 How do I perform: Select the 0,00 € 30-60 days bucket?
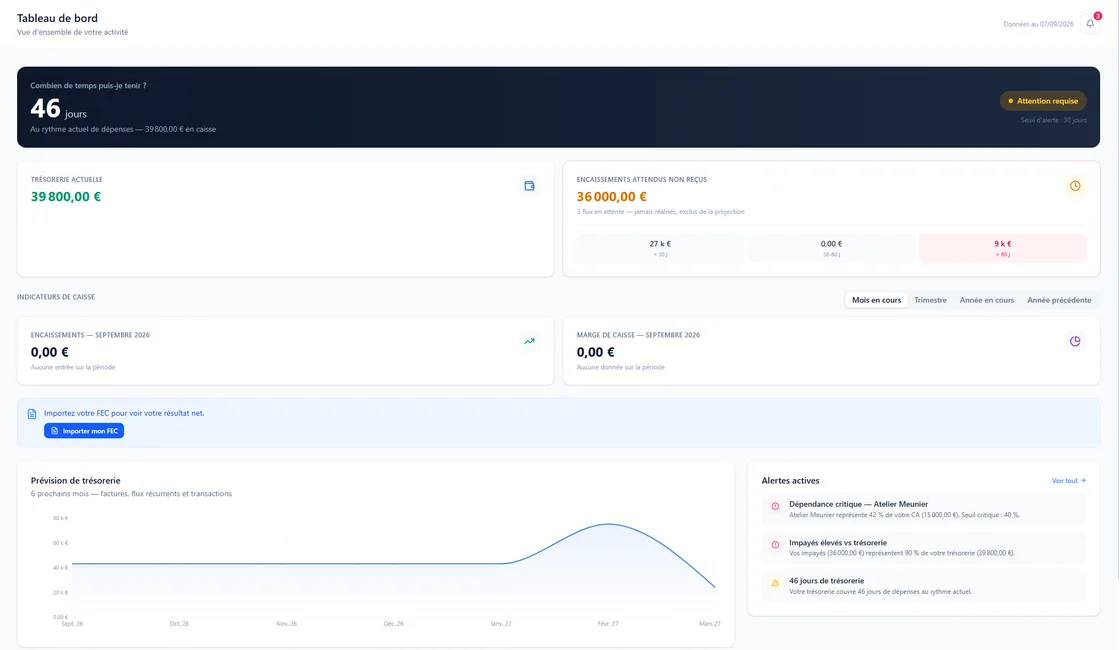pos(831,248)
